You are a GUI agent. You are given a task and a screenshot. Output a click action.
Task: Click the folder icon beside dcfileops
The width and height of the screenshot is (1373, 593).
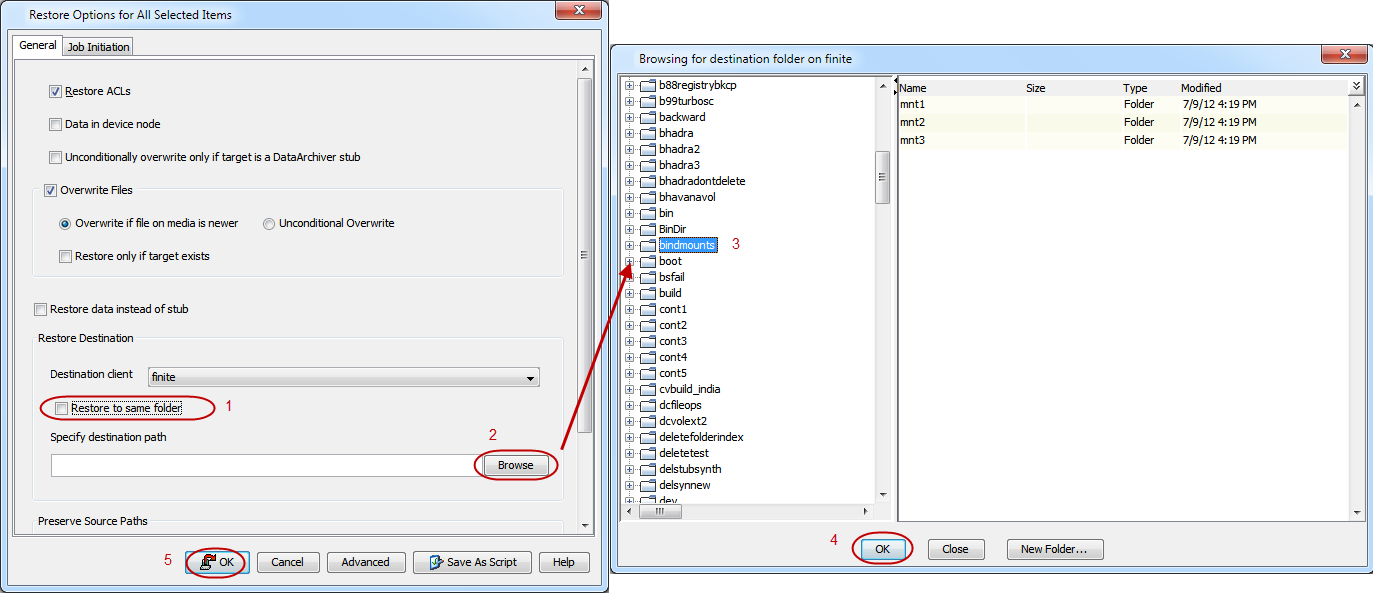[647, 405]
